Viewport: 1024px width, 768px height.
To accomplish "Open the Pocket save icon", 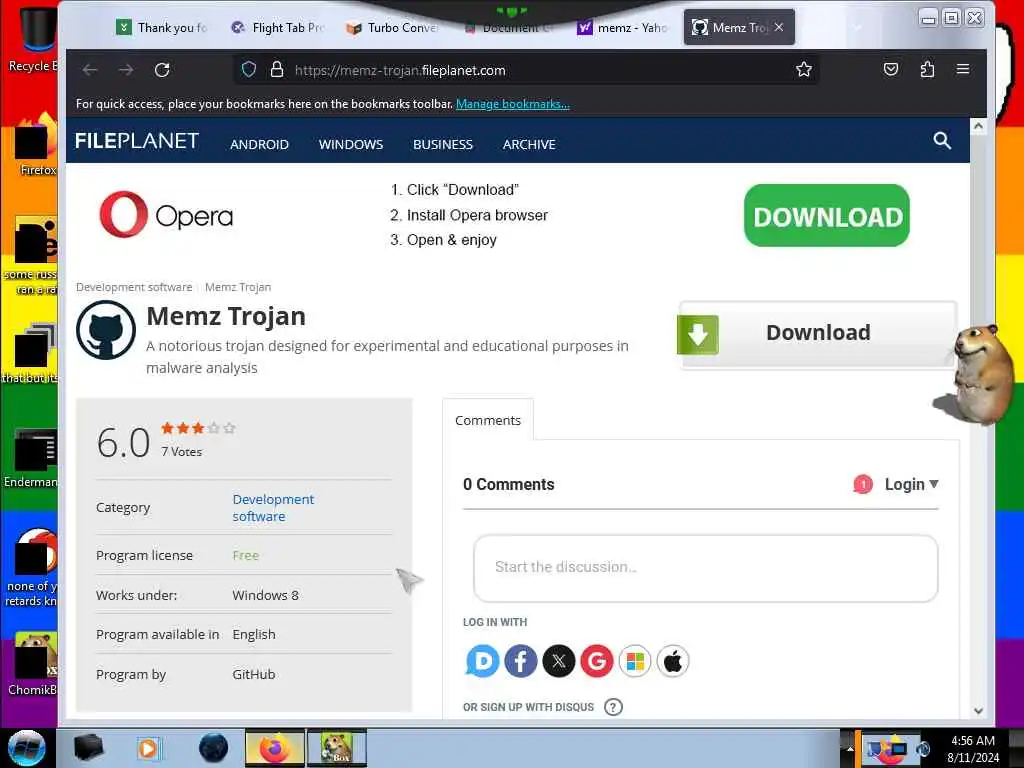I will tap(891, 69).
